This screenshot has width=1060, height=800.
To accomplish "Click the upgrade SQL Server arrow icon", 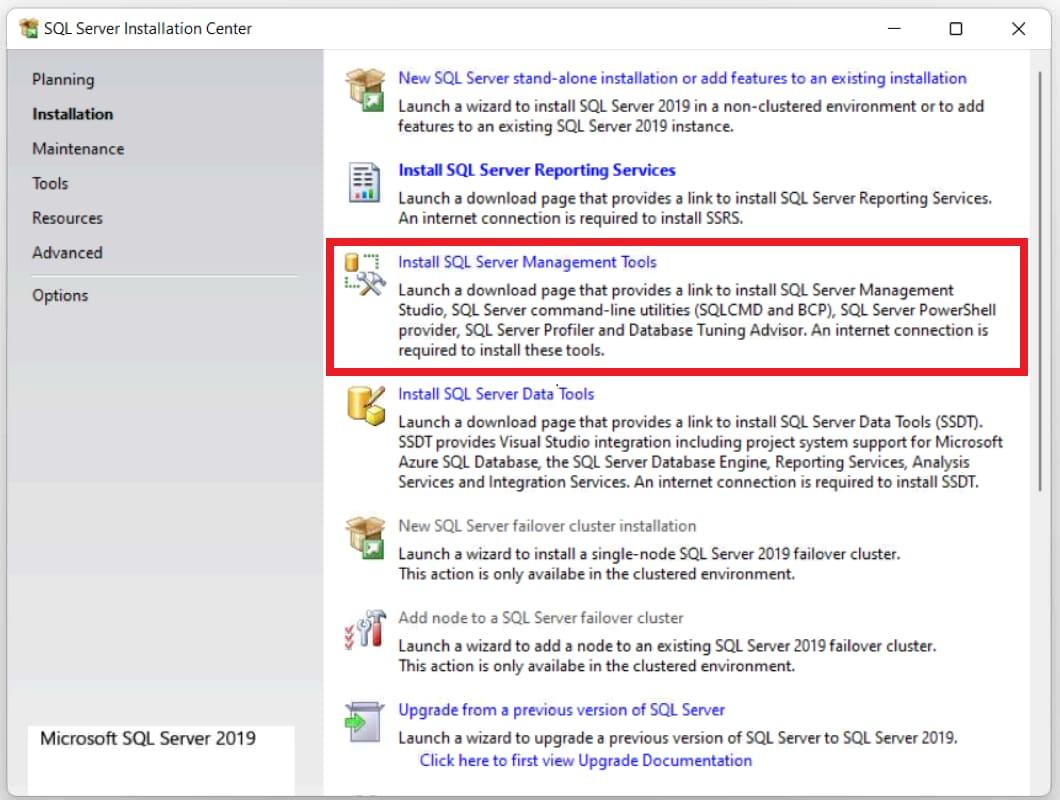I will point(364,720).
